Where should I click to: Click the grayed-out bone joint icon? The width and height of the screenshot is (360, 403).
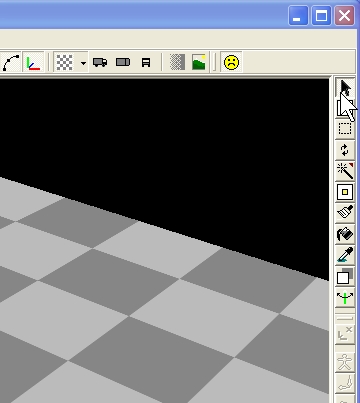[345, 383]
